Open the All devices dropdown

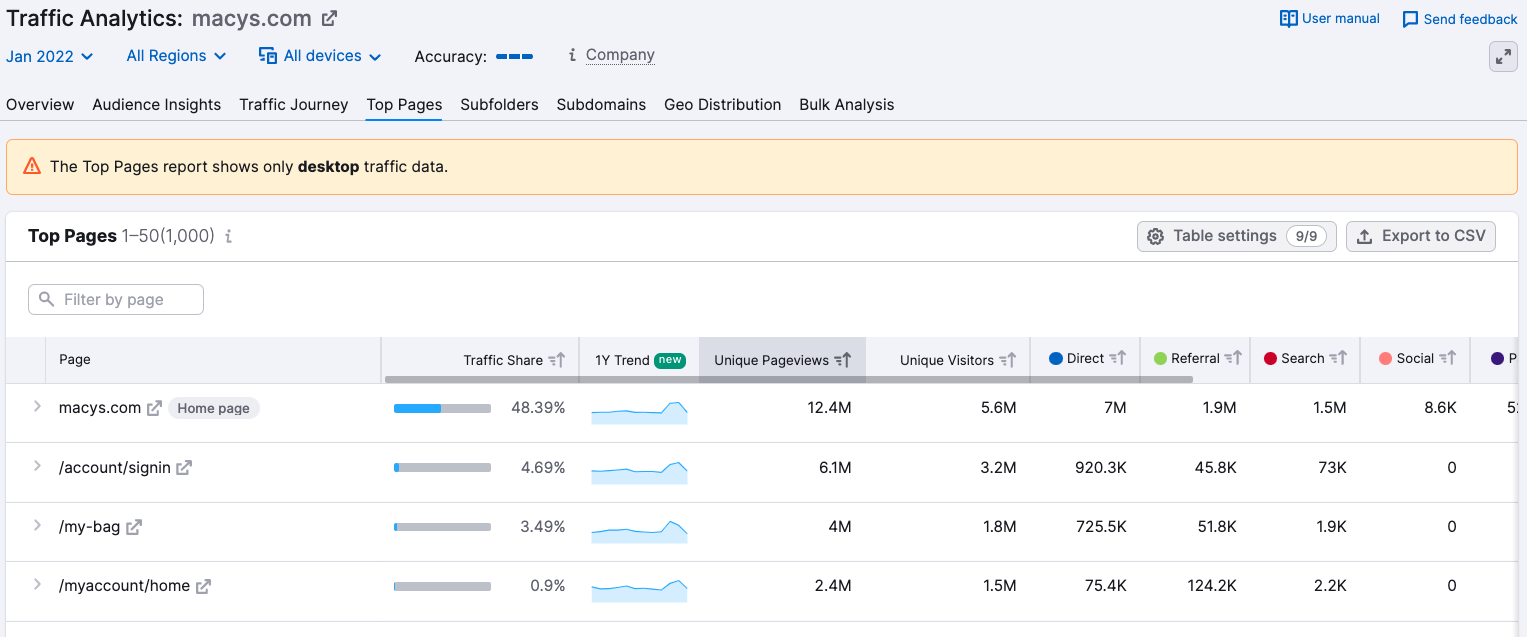tap(320, 56)
